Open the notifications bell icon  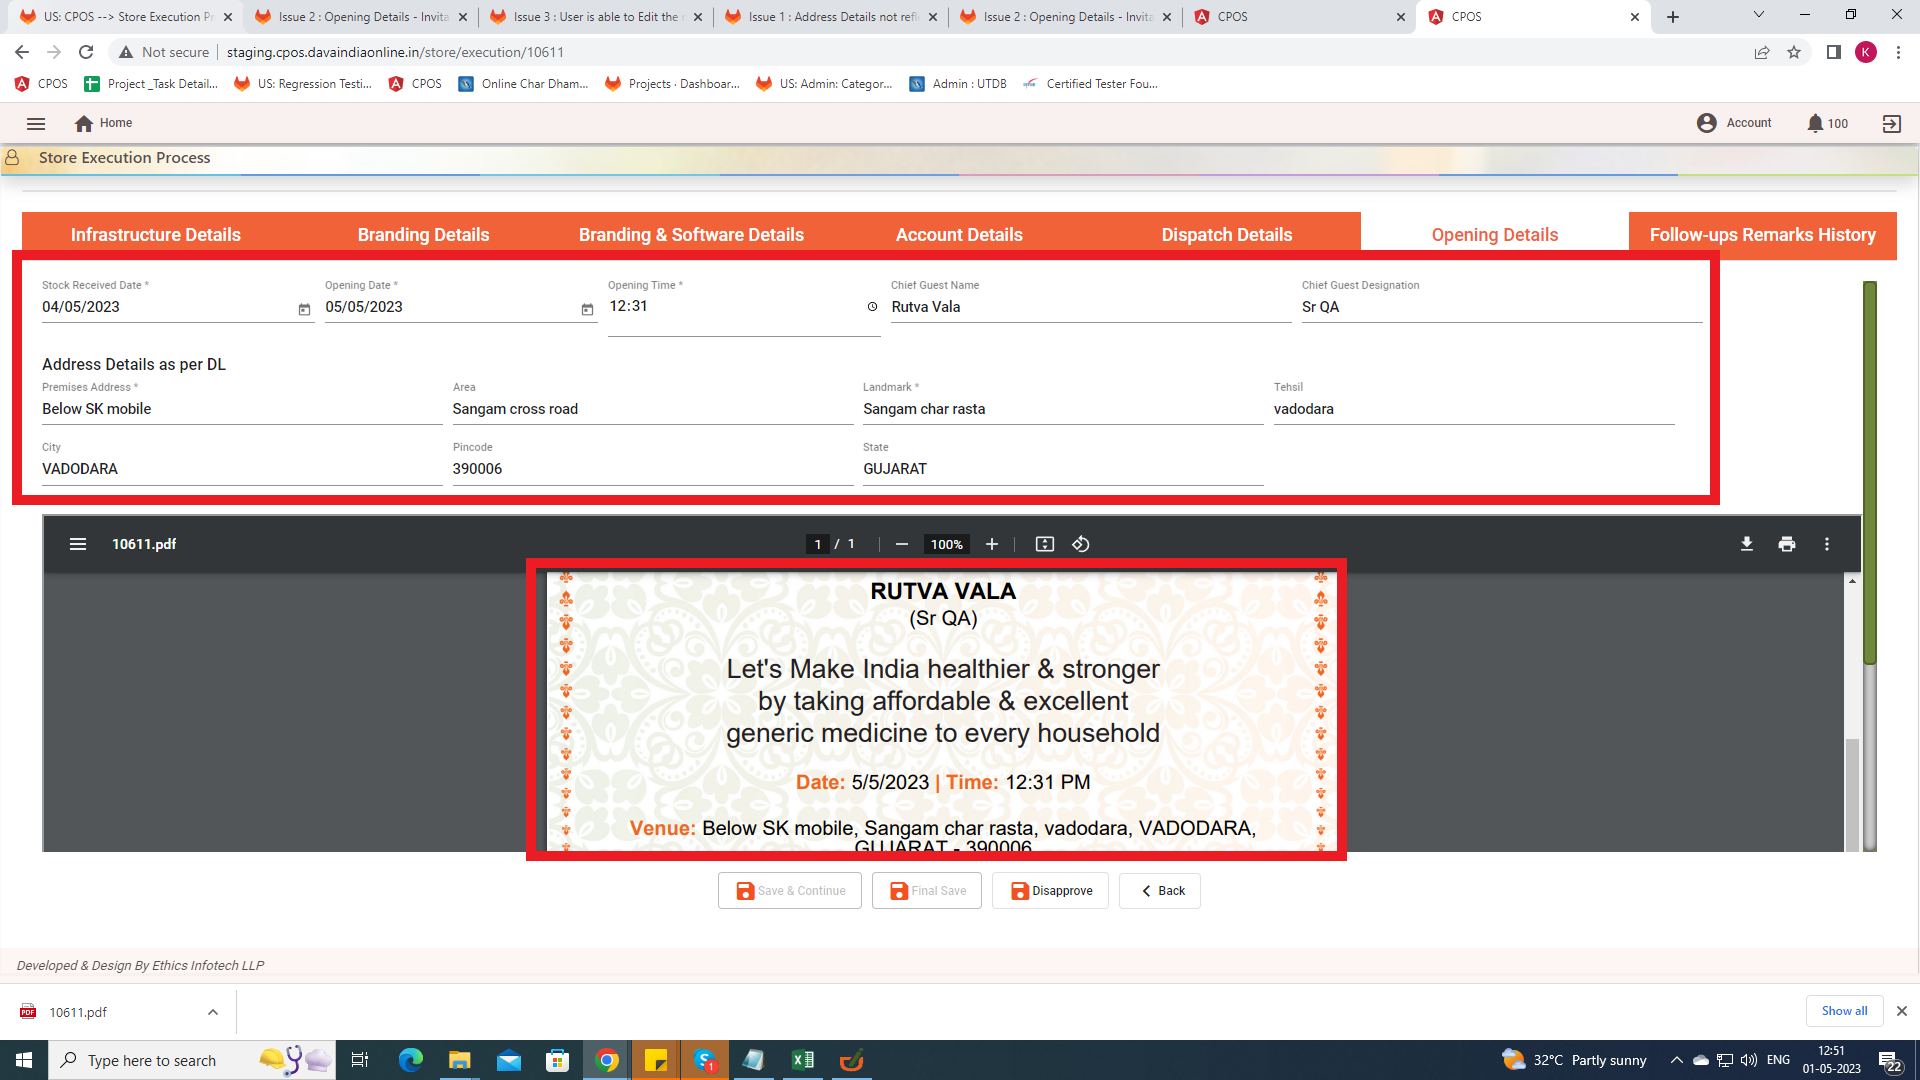tap(1815, 123)
